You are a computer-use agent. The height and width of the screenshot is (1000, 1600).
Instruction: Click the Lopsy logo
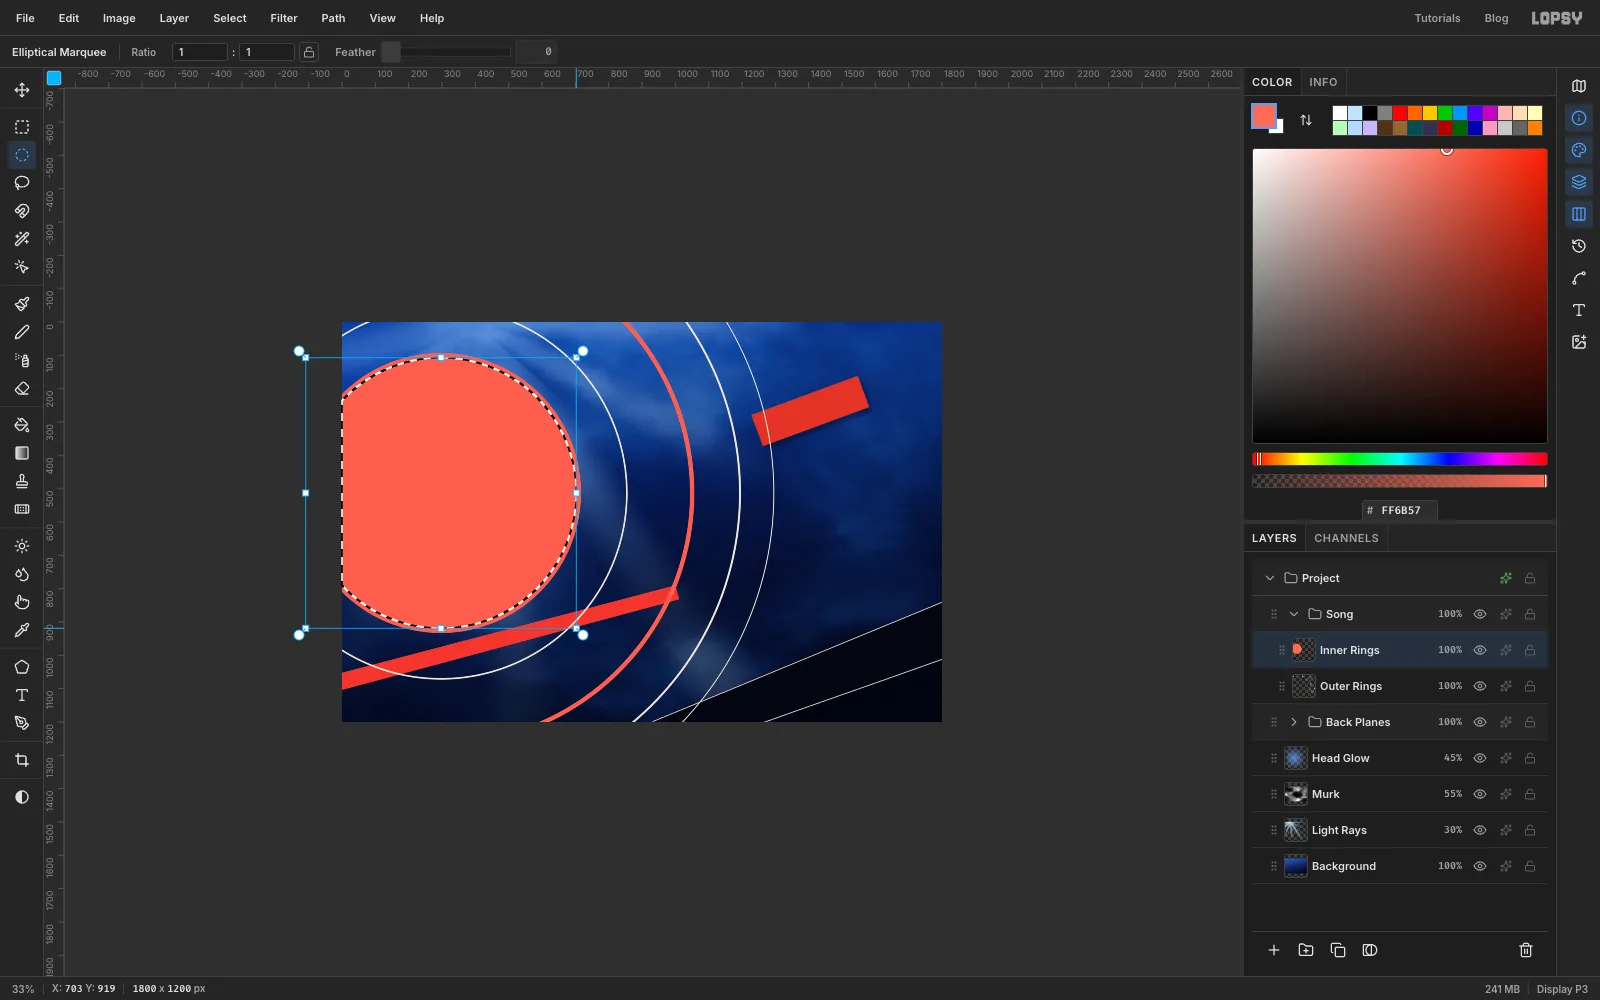pyautogui.click(x=1557, y=18)
